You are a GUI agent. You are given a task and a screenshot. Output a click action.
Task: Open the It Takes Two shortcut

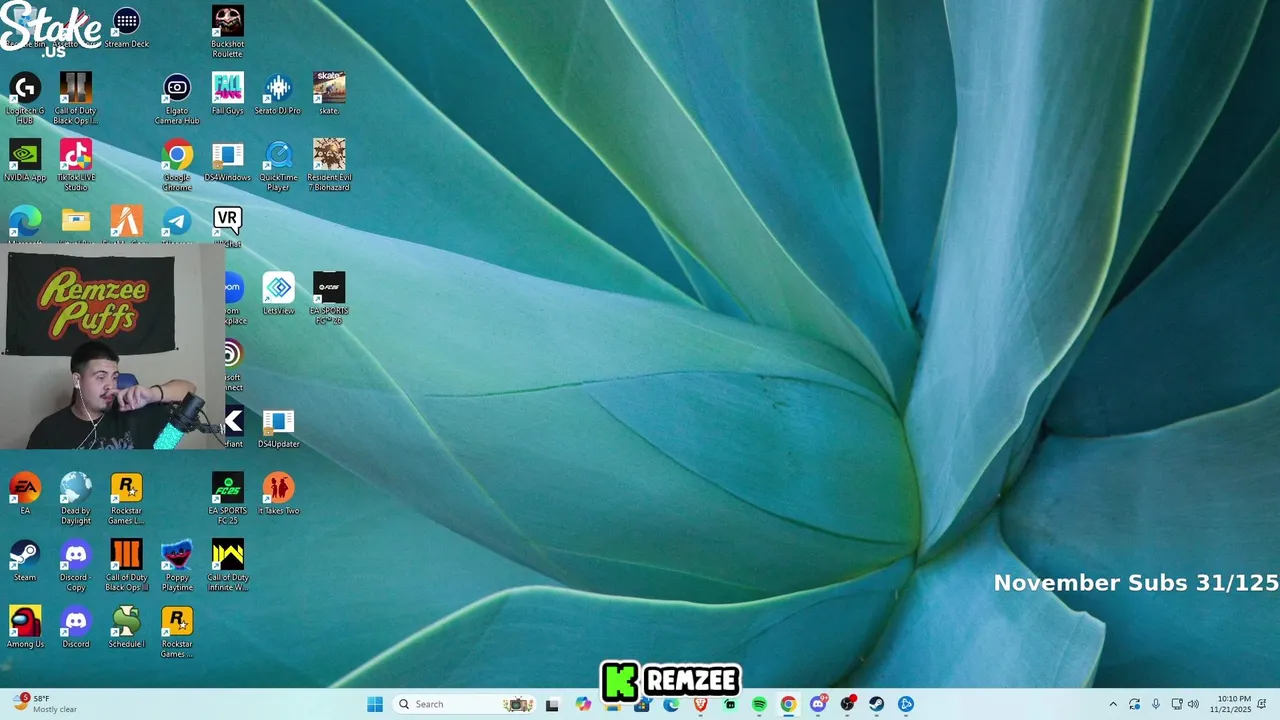[x=278, y=494]
